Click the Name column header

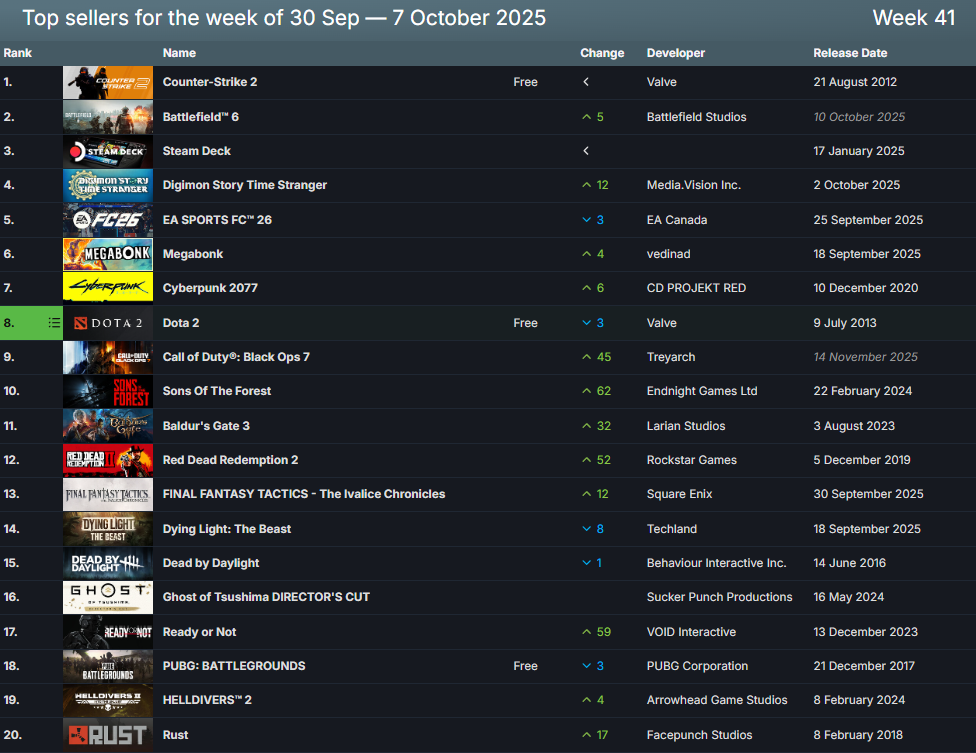coord(179,53)
